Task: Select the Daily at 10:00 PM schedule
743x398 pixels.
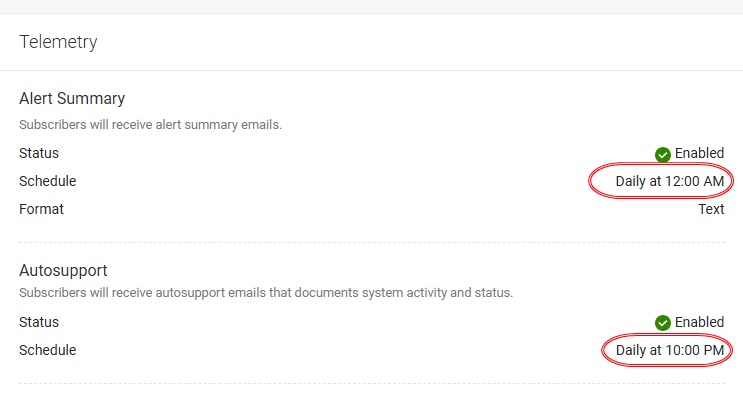Action: [x=670, y=350]
